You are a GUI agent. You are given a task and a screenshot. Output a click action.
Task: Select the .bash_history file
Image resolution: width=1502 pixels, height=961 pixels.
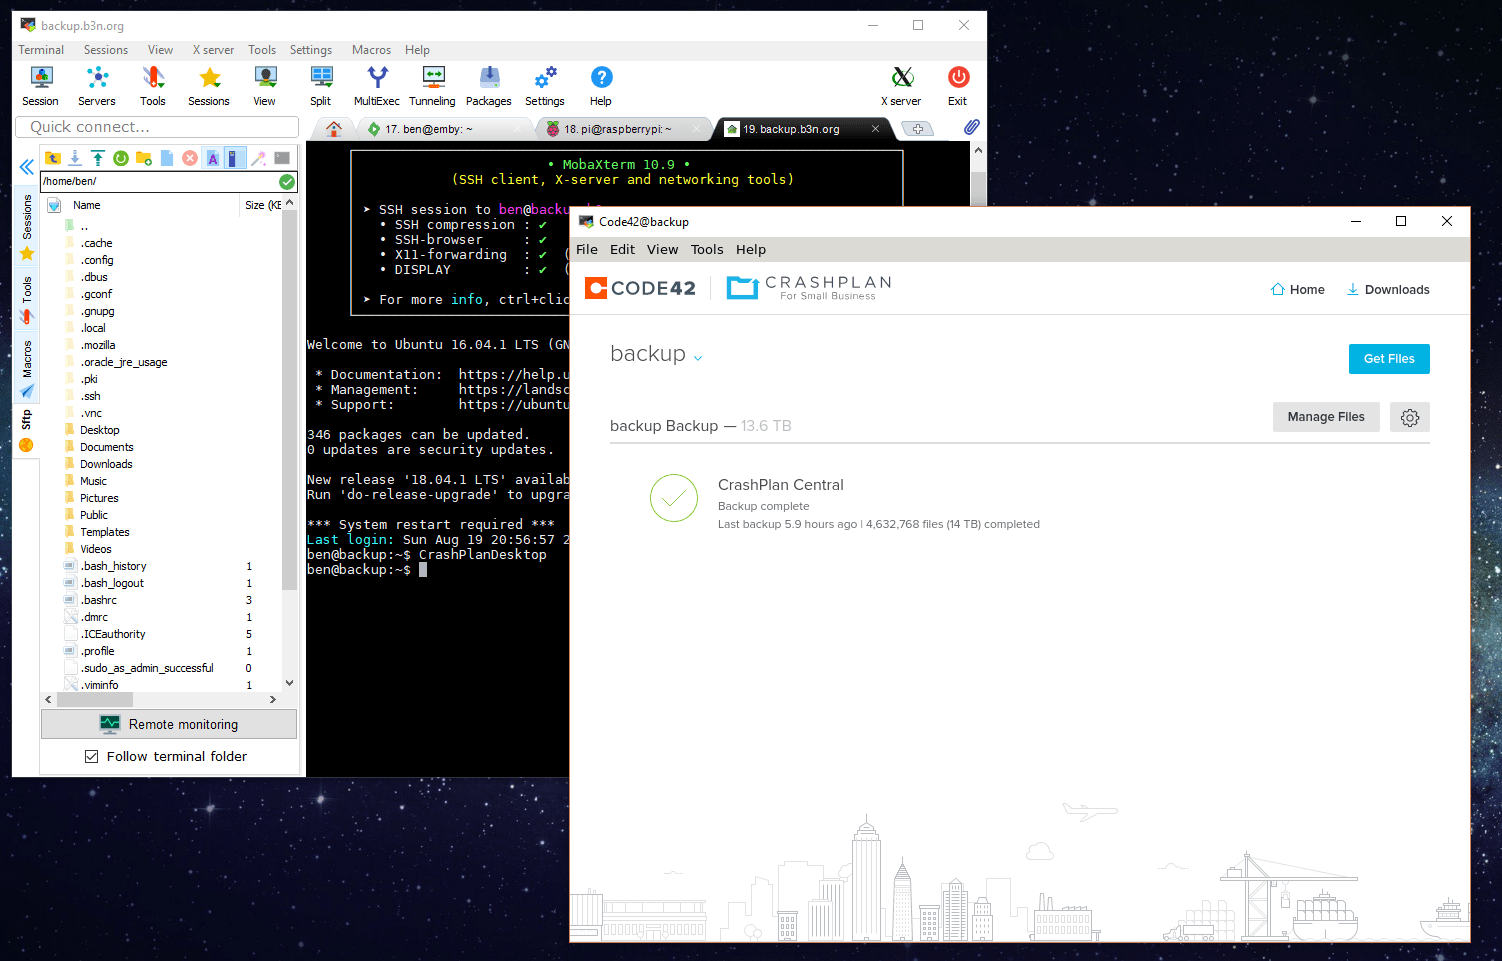point(114,566)
